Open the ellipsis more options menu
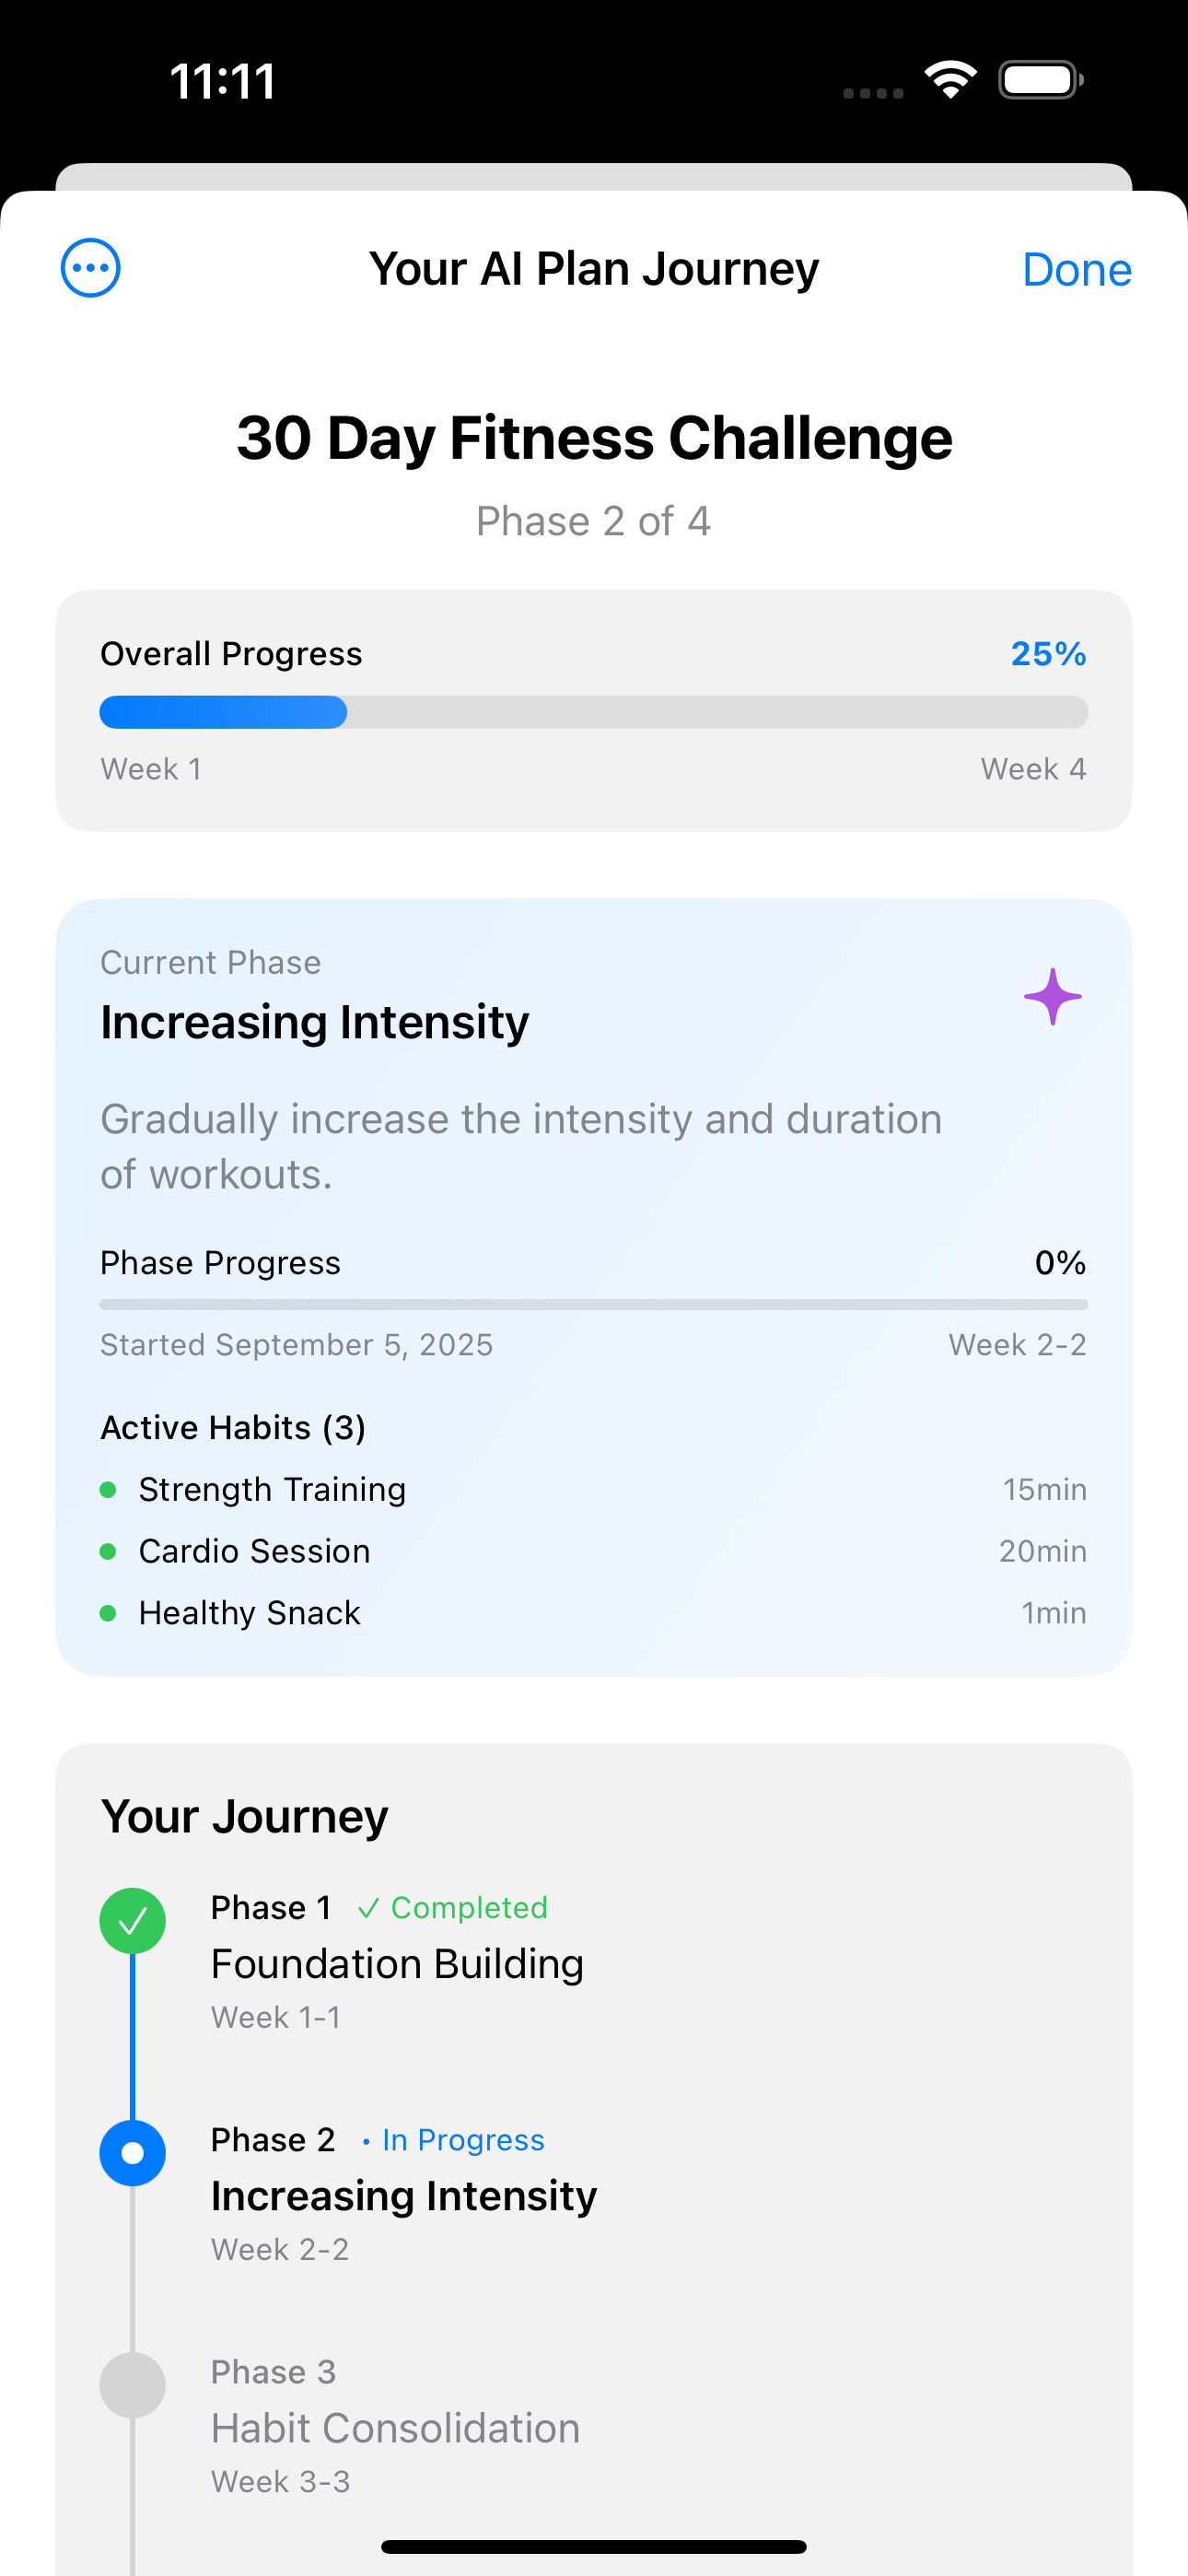The image size is (1188, 2576). click(x=91, y=268)
